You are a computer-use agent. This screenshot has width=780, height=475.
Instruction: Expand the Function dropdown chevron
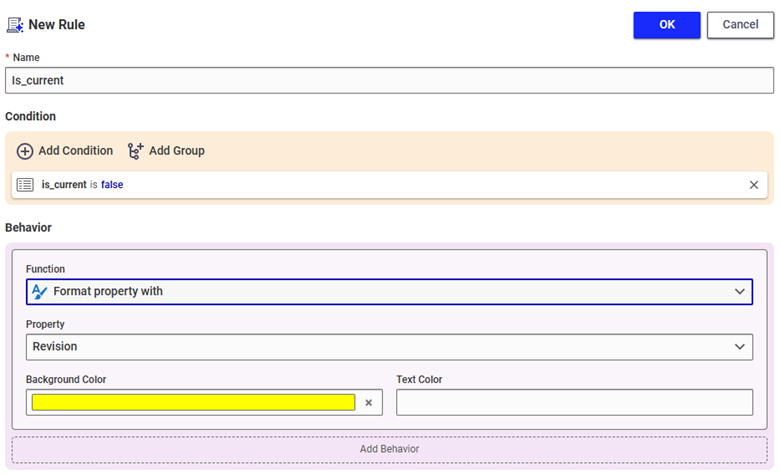coord(740,291)
